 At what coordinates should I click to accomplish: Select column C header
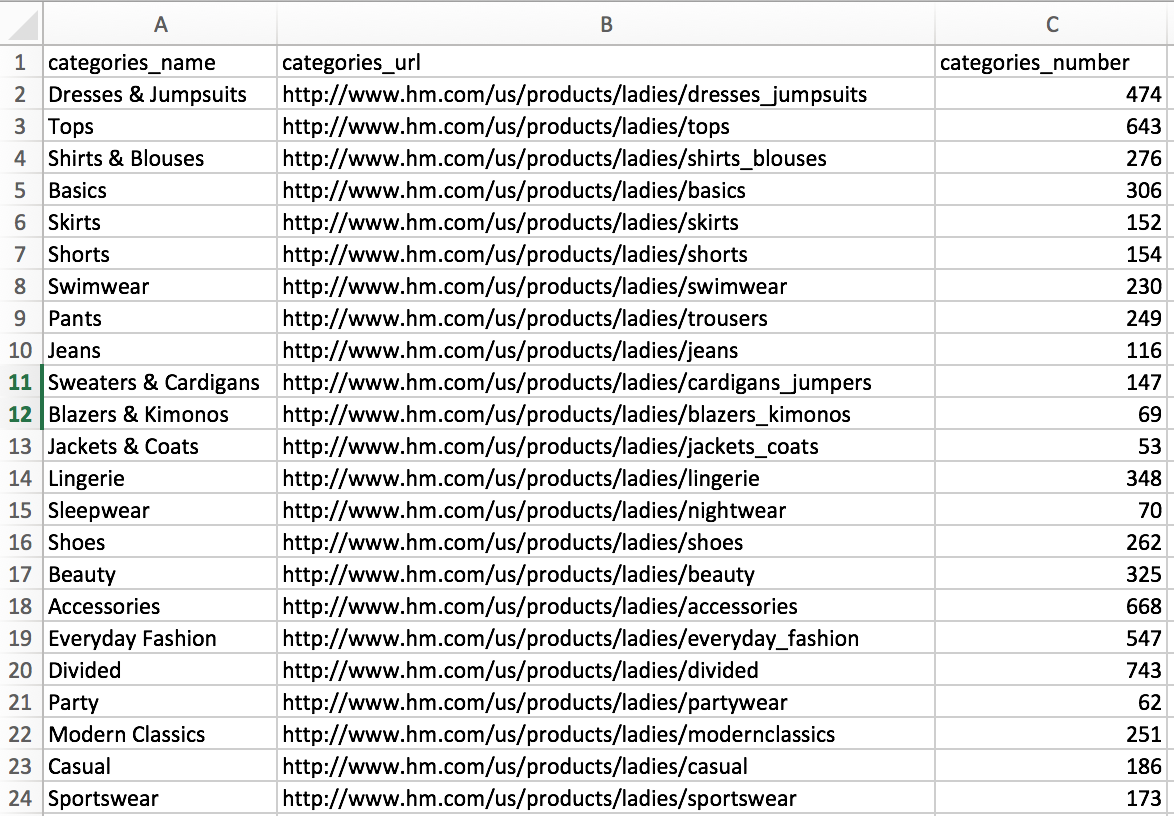click(1051, 25)
